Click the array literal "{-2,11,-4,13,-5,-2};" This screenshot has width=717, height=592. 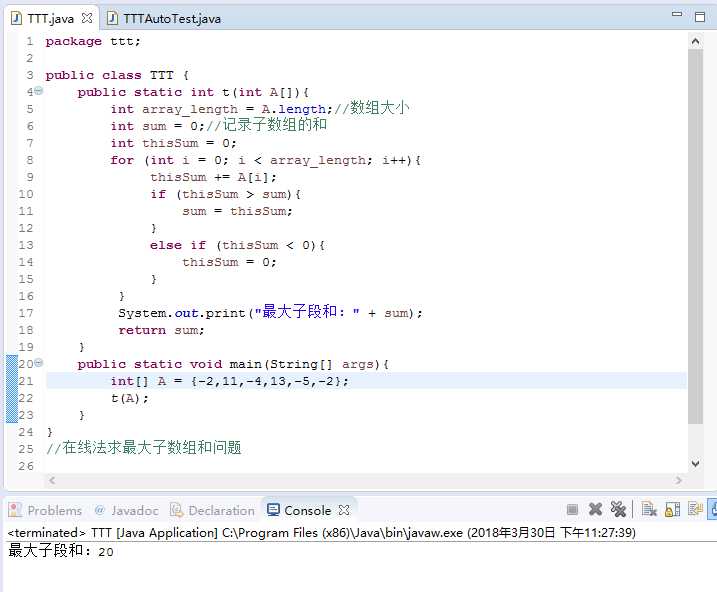click(269, 381)
